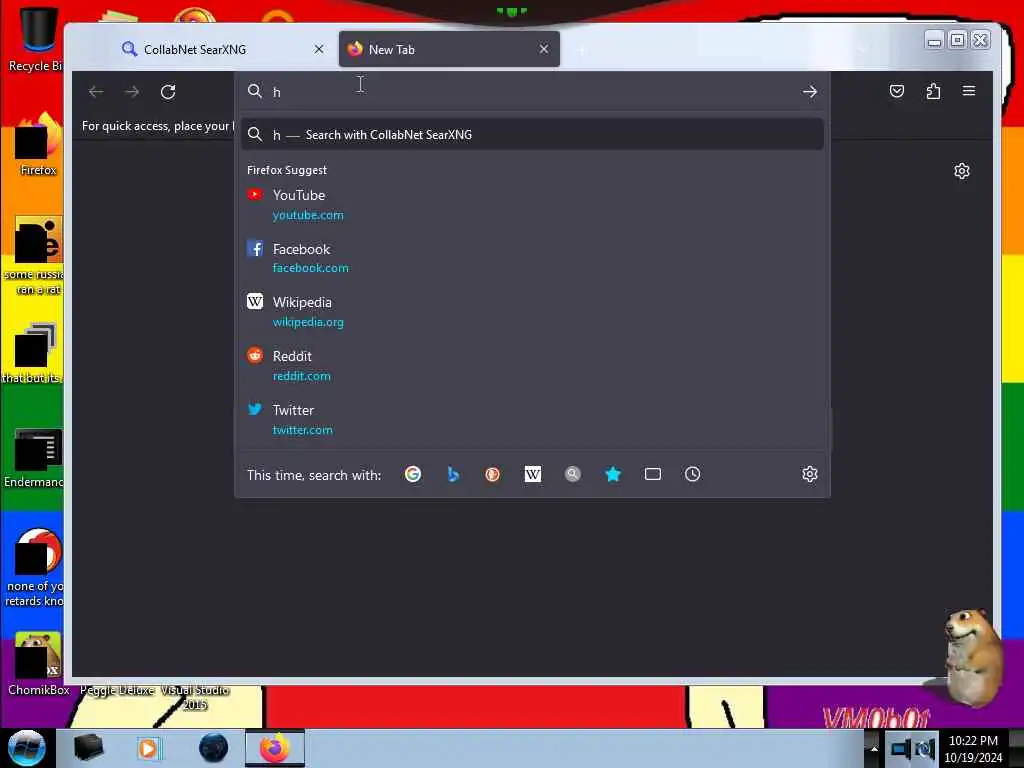Click the reddit.com link text
1024x768 pixels.
301,376
